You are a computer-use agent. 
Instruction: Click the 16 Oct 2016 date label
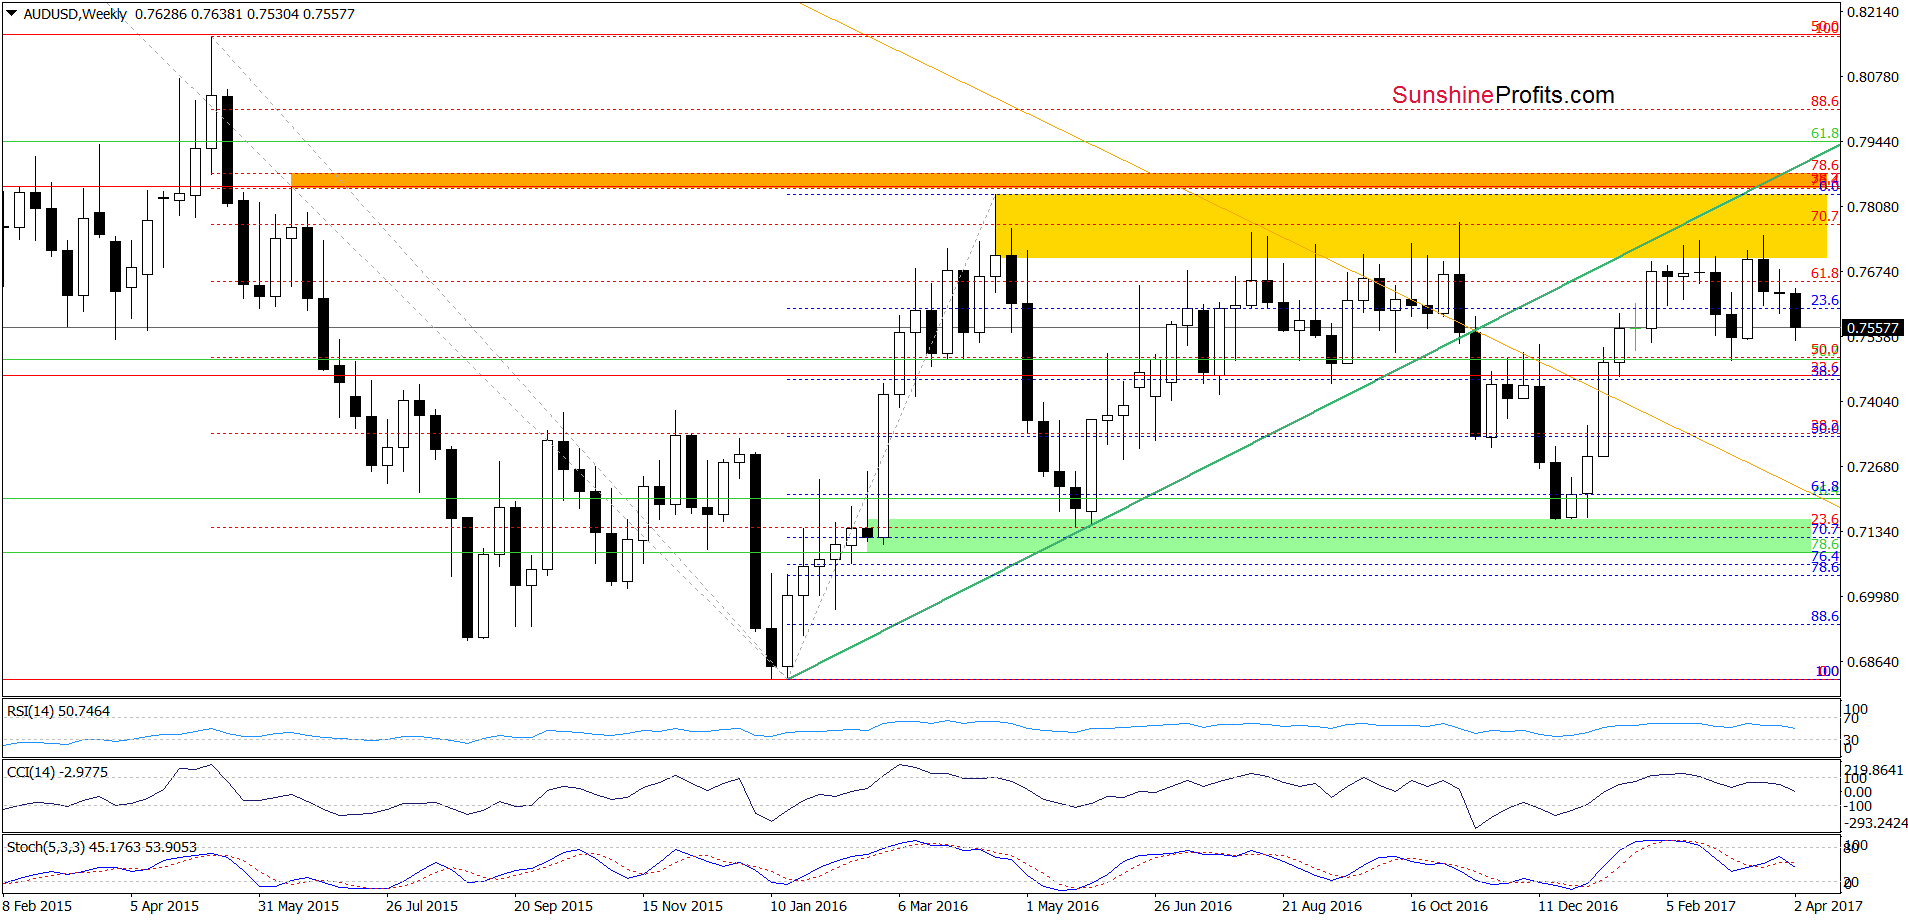point(1449,906)
